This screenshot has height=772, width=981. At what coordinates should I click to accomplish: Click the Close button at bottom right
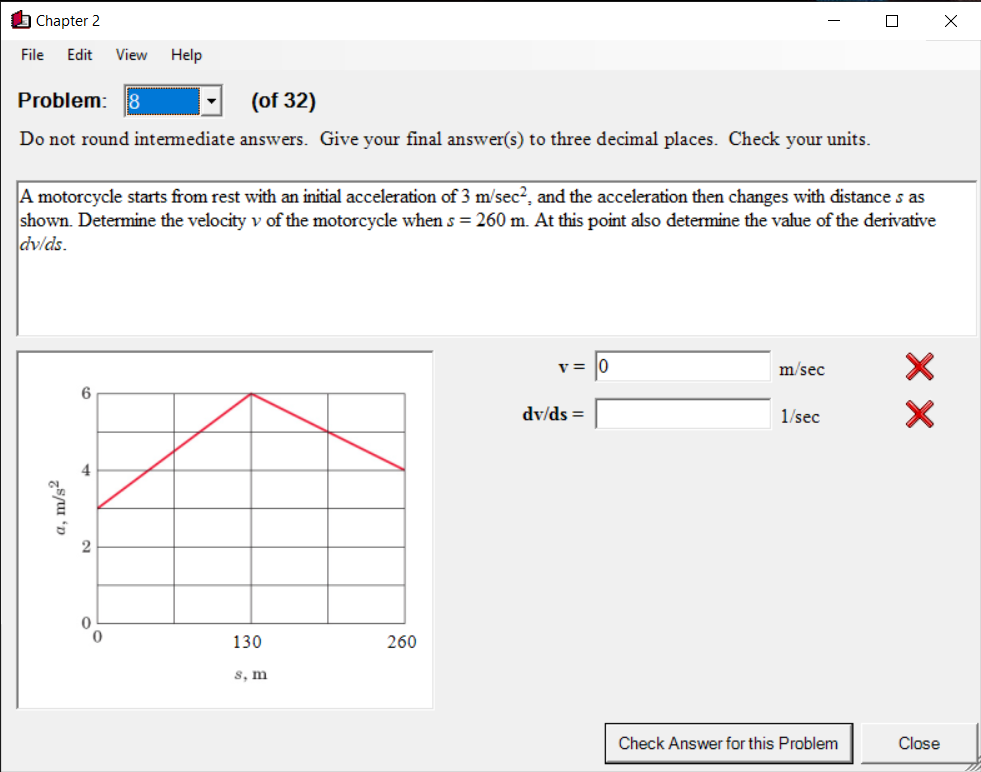tap(919, 743)
